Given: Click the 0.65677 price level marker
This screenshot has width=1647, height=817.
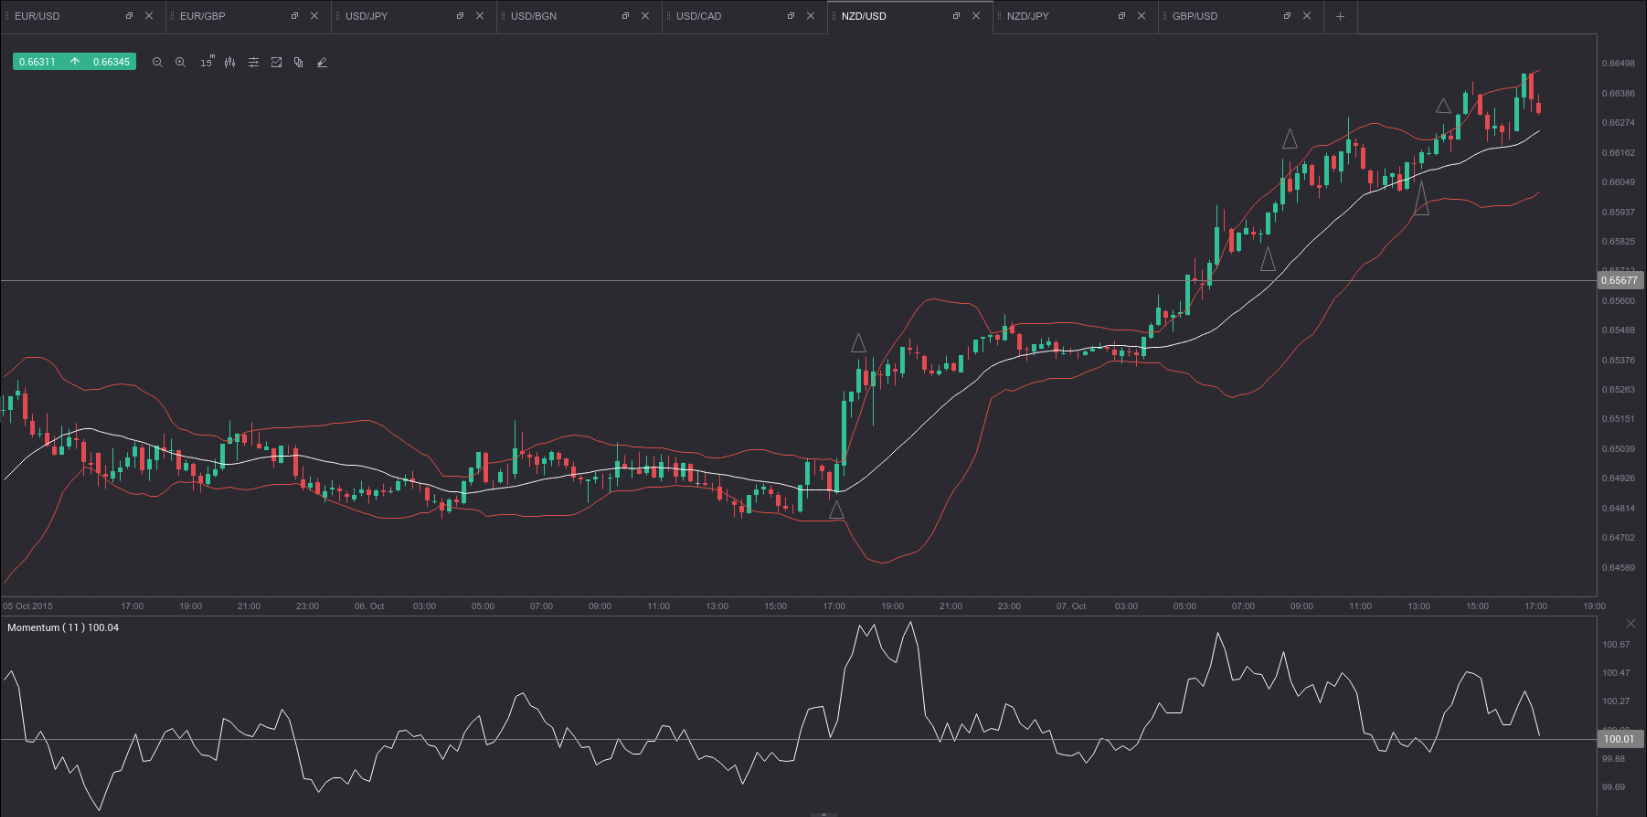Looking at the screenshot, I should point(1619,281).
